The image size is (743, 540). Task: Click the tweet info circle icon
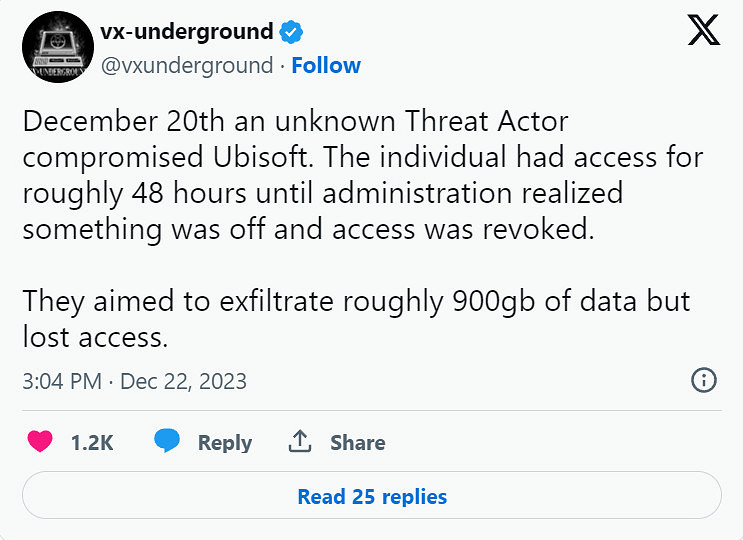(x=704, y=380)
